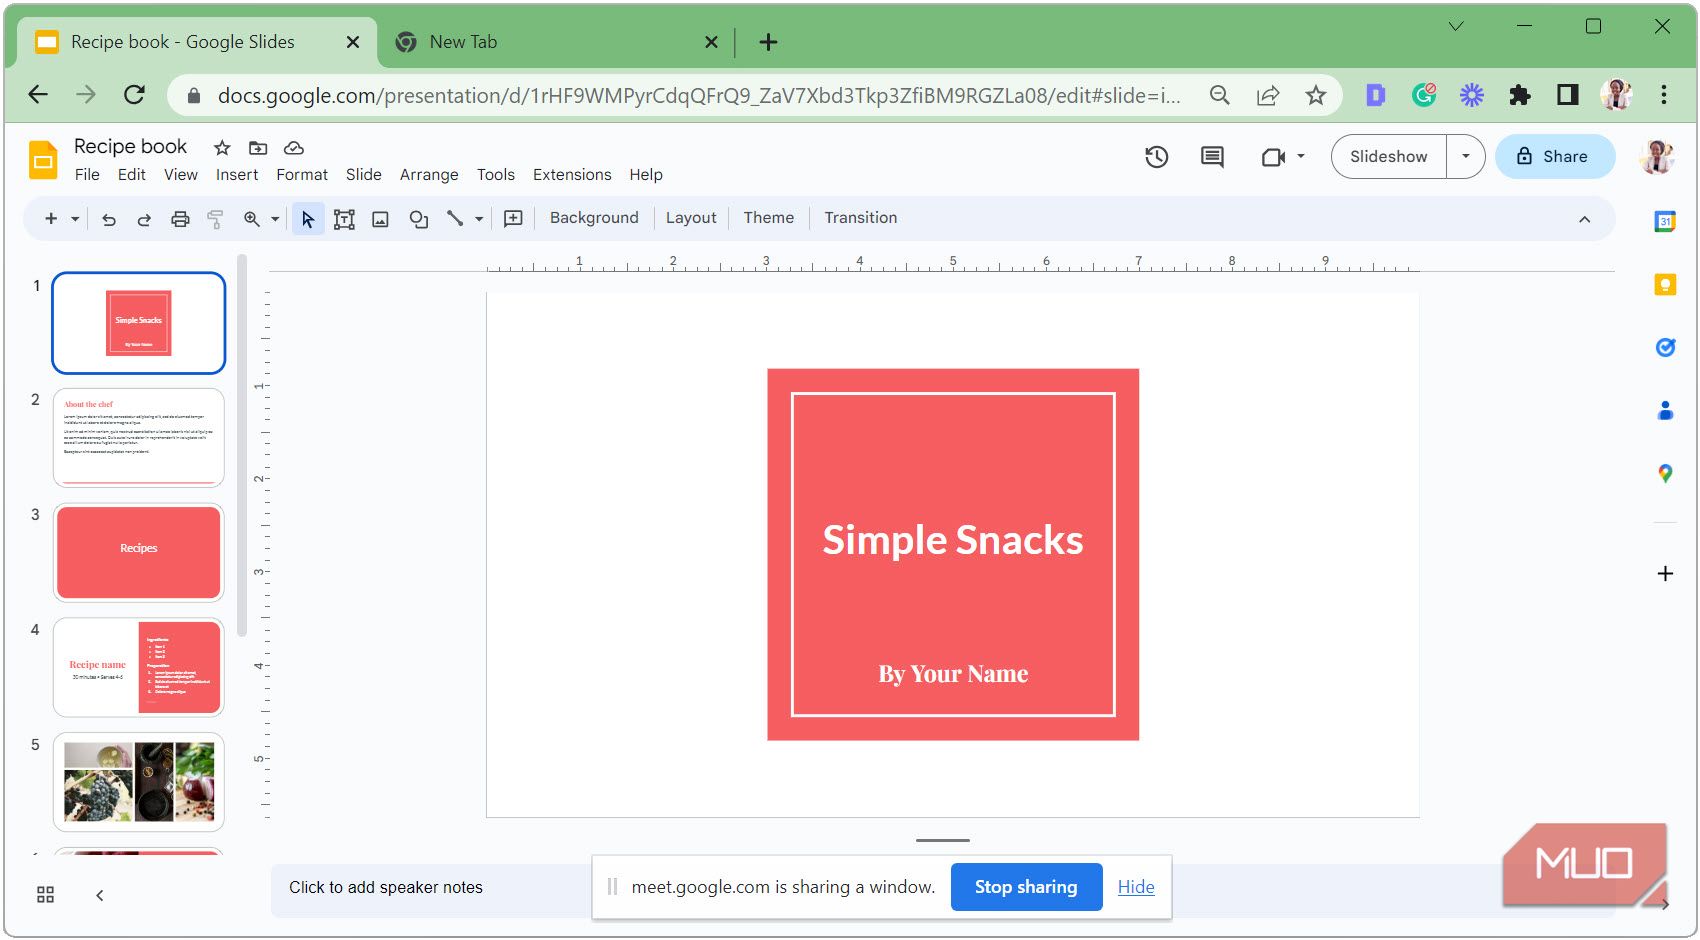The height and width of the screenshot is (940, 1700).
Task: Expand new slide layout dropdown arrow
Action: click(x=75, y=219)
